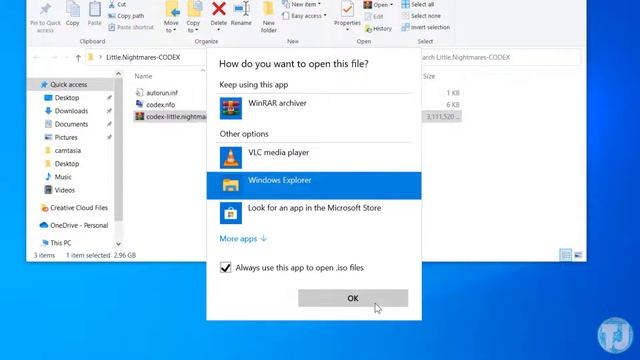Select WinRAR archiver app option

pos(314,108)
